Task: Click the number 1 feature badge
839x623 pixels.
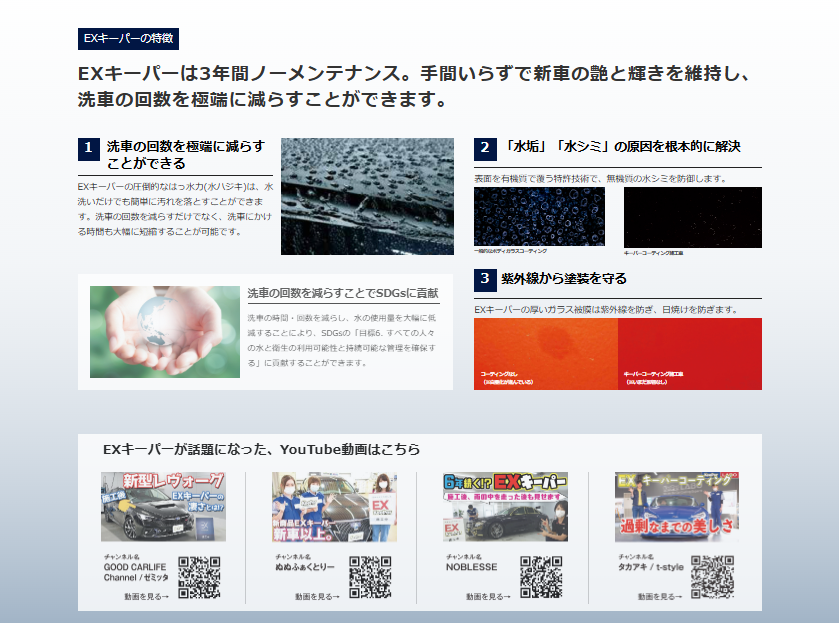Action: pos(88,148)
